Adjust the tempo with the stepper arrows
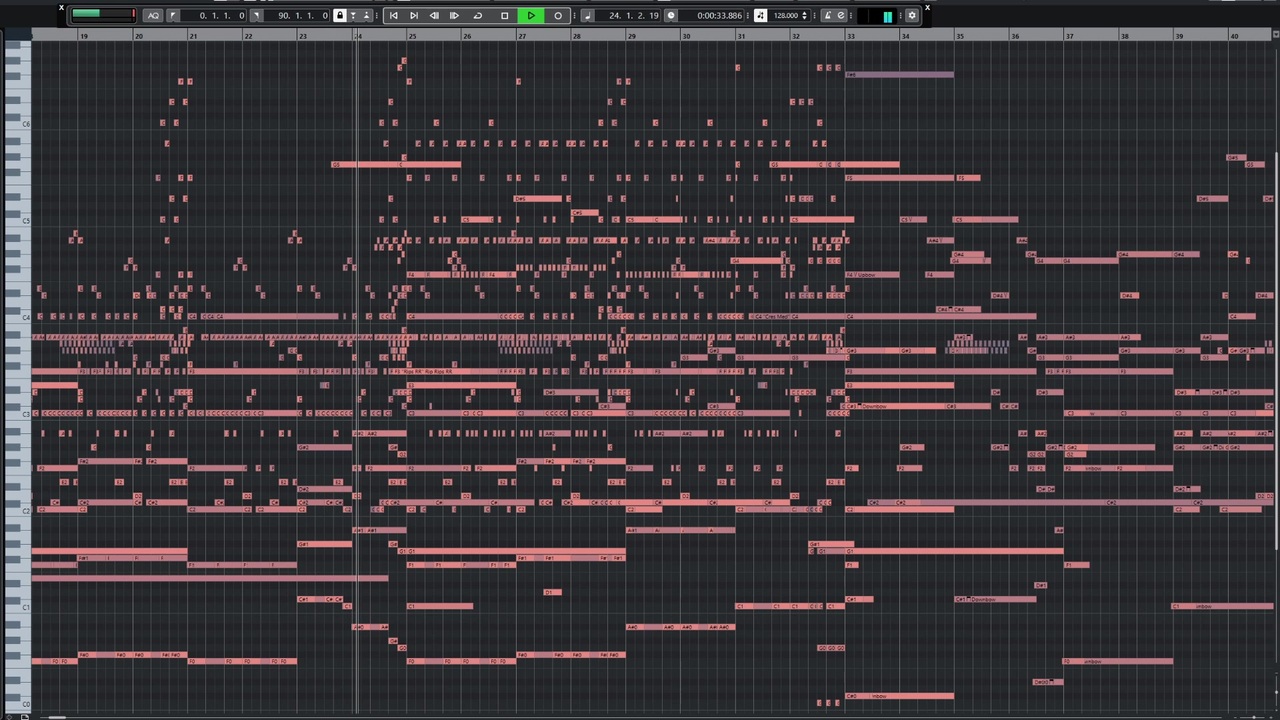 pos(805,16)
